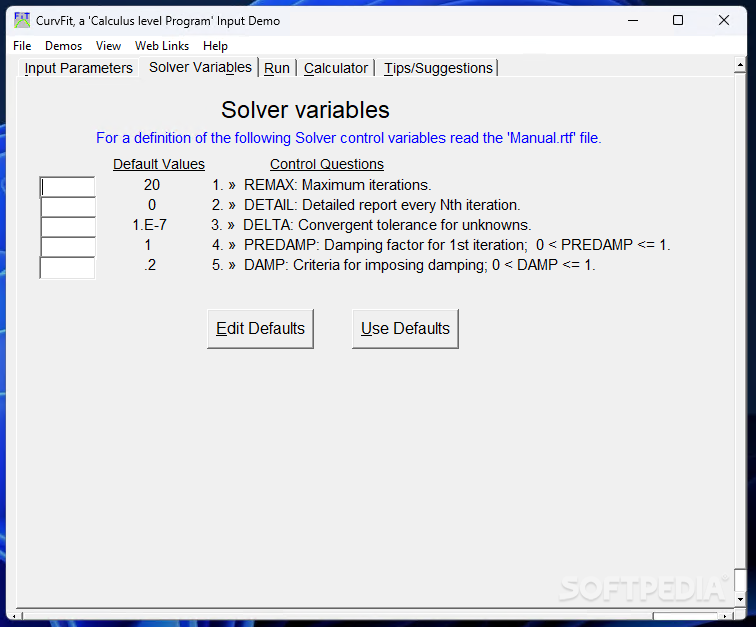Click the CurvFit application icon in title bar
The image size is (756, 627).
[22, 20]
